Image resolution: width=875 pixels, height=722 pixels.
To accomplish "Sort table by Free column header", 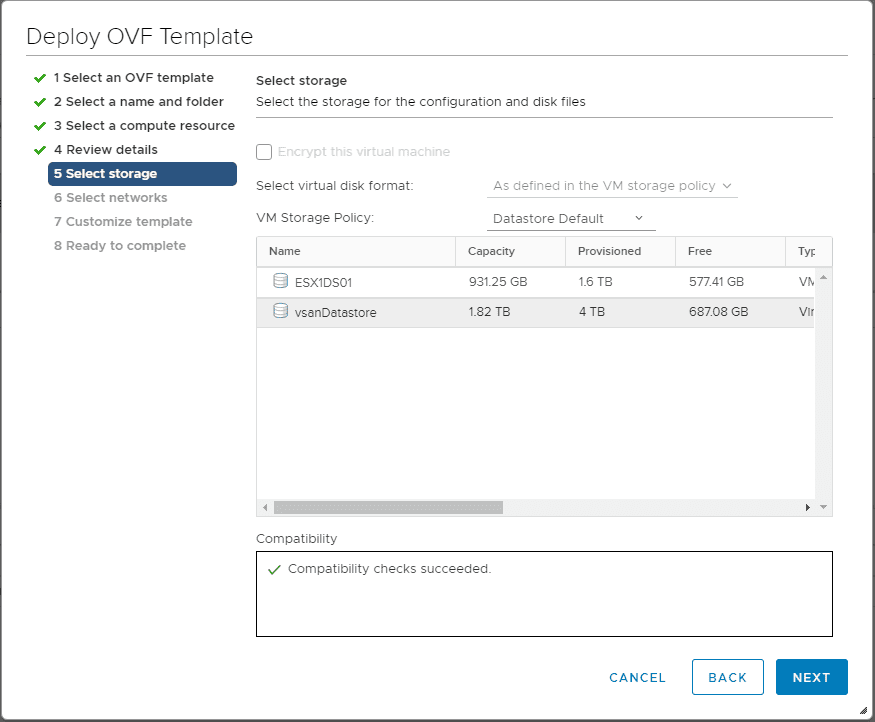I will click(700, 251).
